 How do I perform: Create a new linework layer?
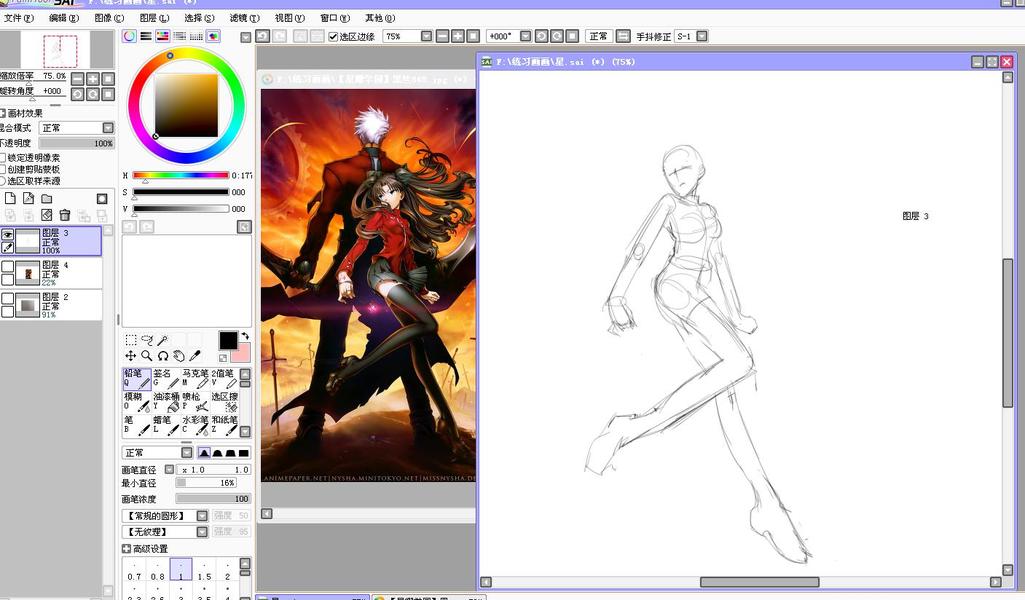pos(28,198)
